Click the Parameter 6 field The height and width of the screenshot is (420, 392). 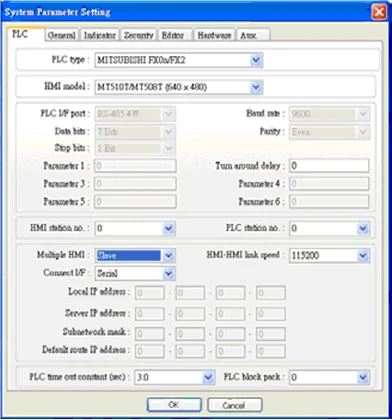(x=329, y=202)
